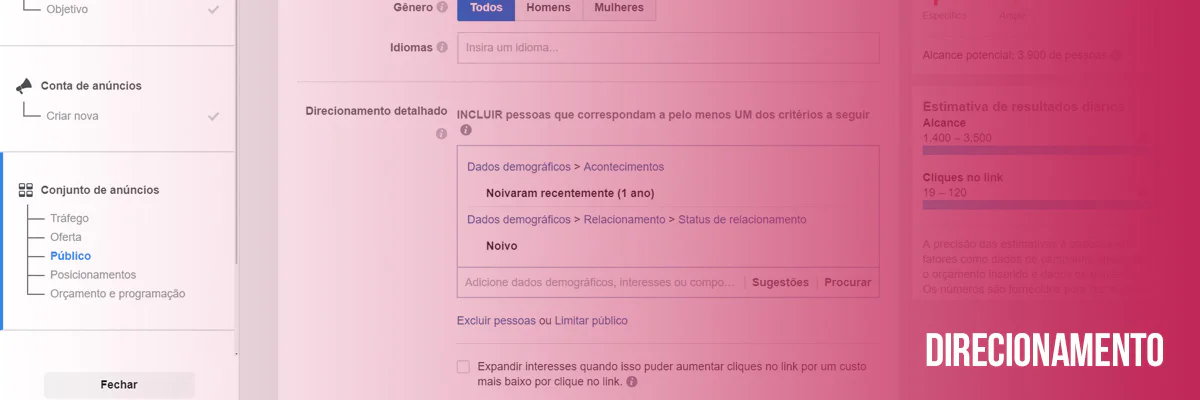1200x400 pixels.
Task: Go to Posicionamentos section
Action: 93,274
